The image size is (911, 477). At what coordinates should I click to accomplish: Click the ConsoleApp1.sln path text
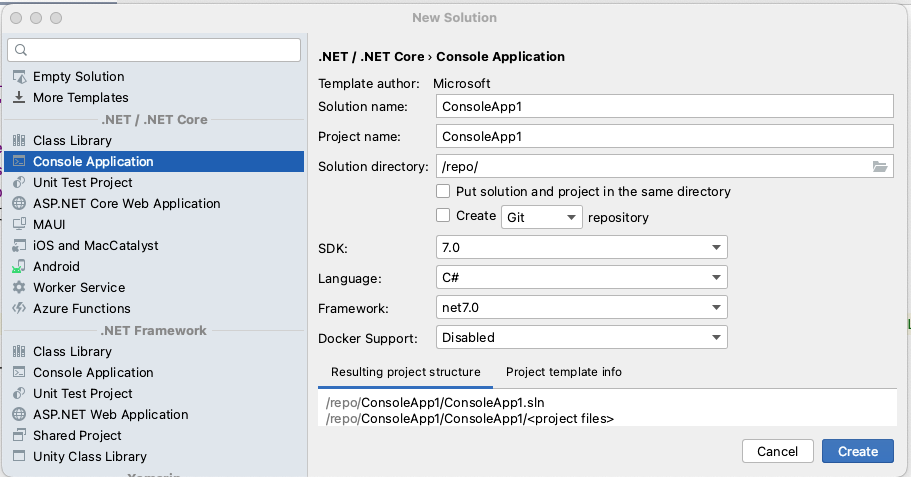click(x=435, y=402)
